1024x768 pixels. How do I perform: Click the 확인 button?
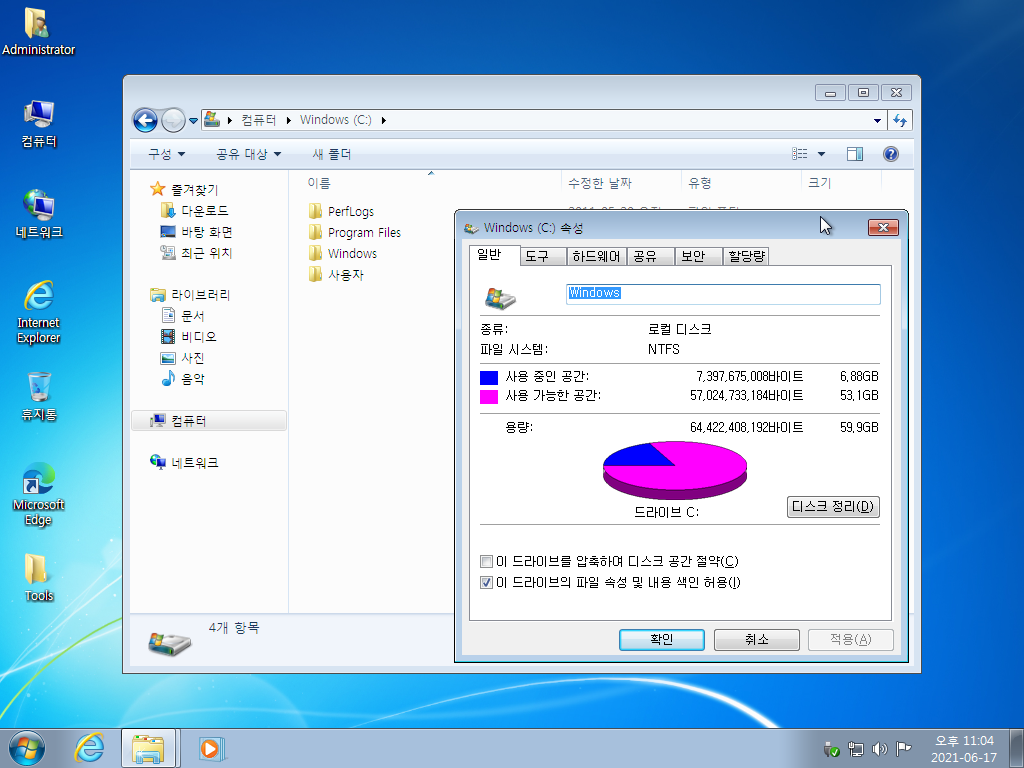[x=662, y=640]
